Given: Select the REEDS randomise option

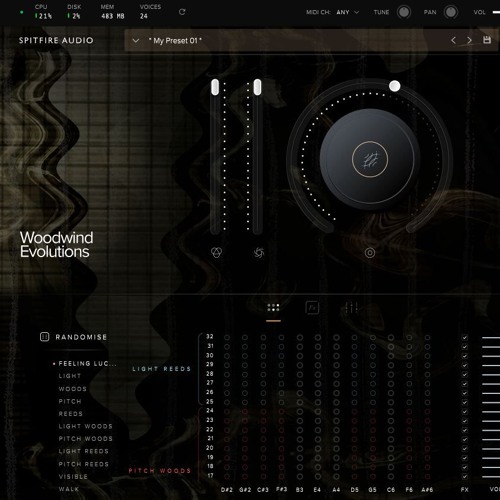Looking at the screenshot, I should tap(71, 414).
